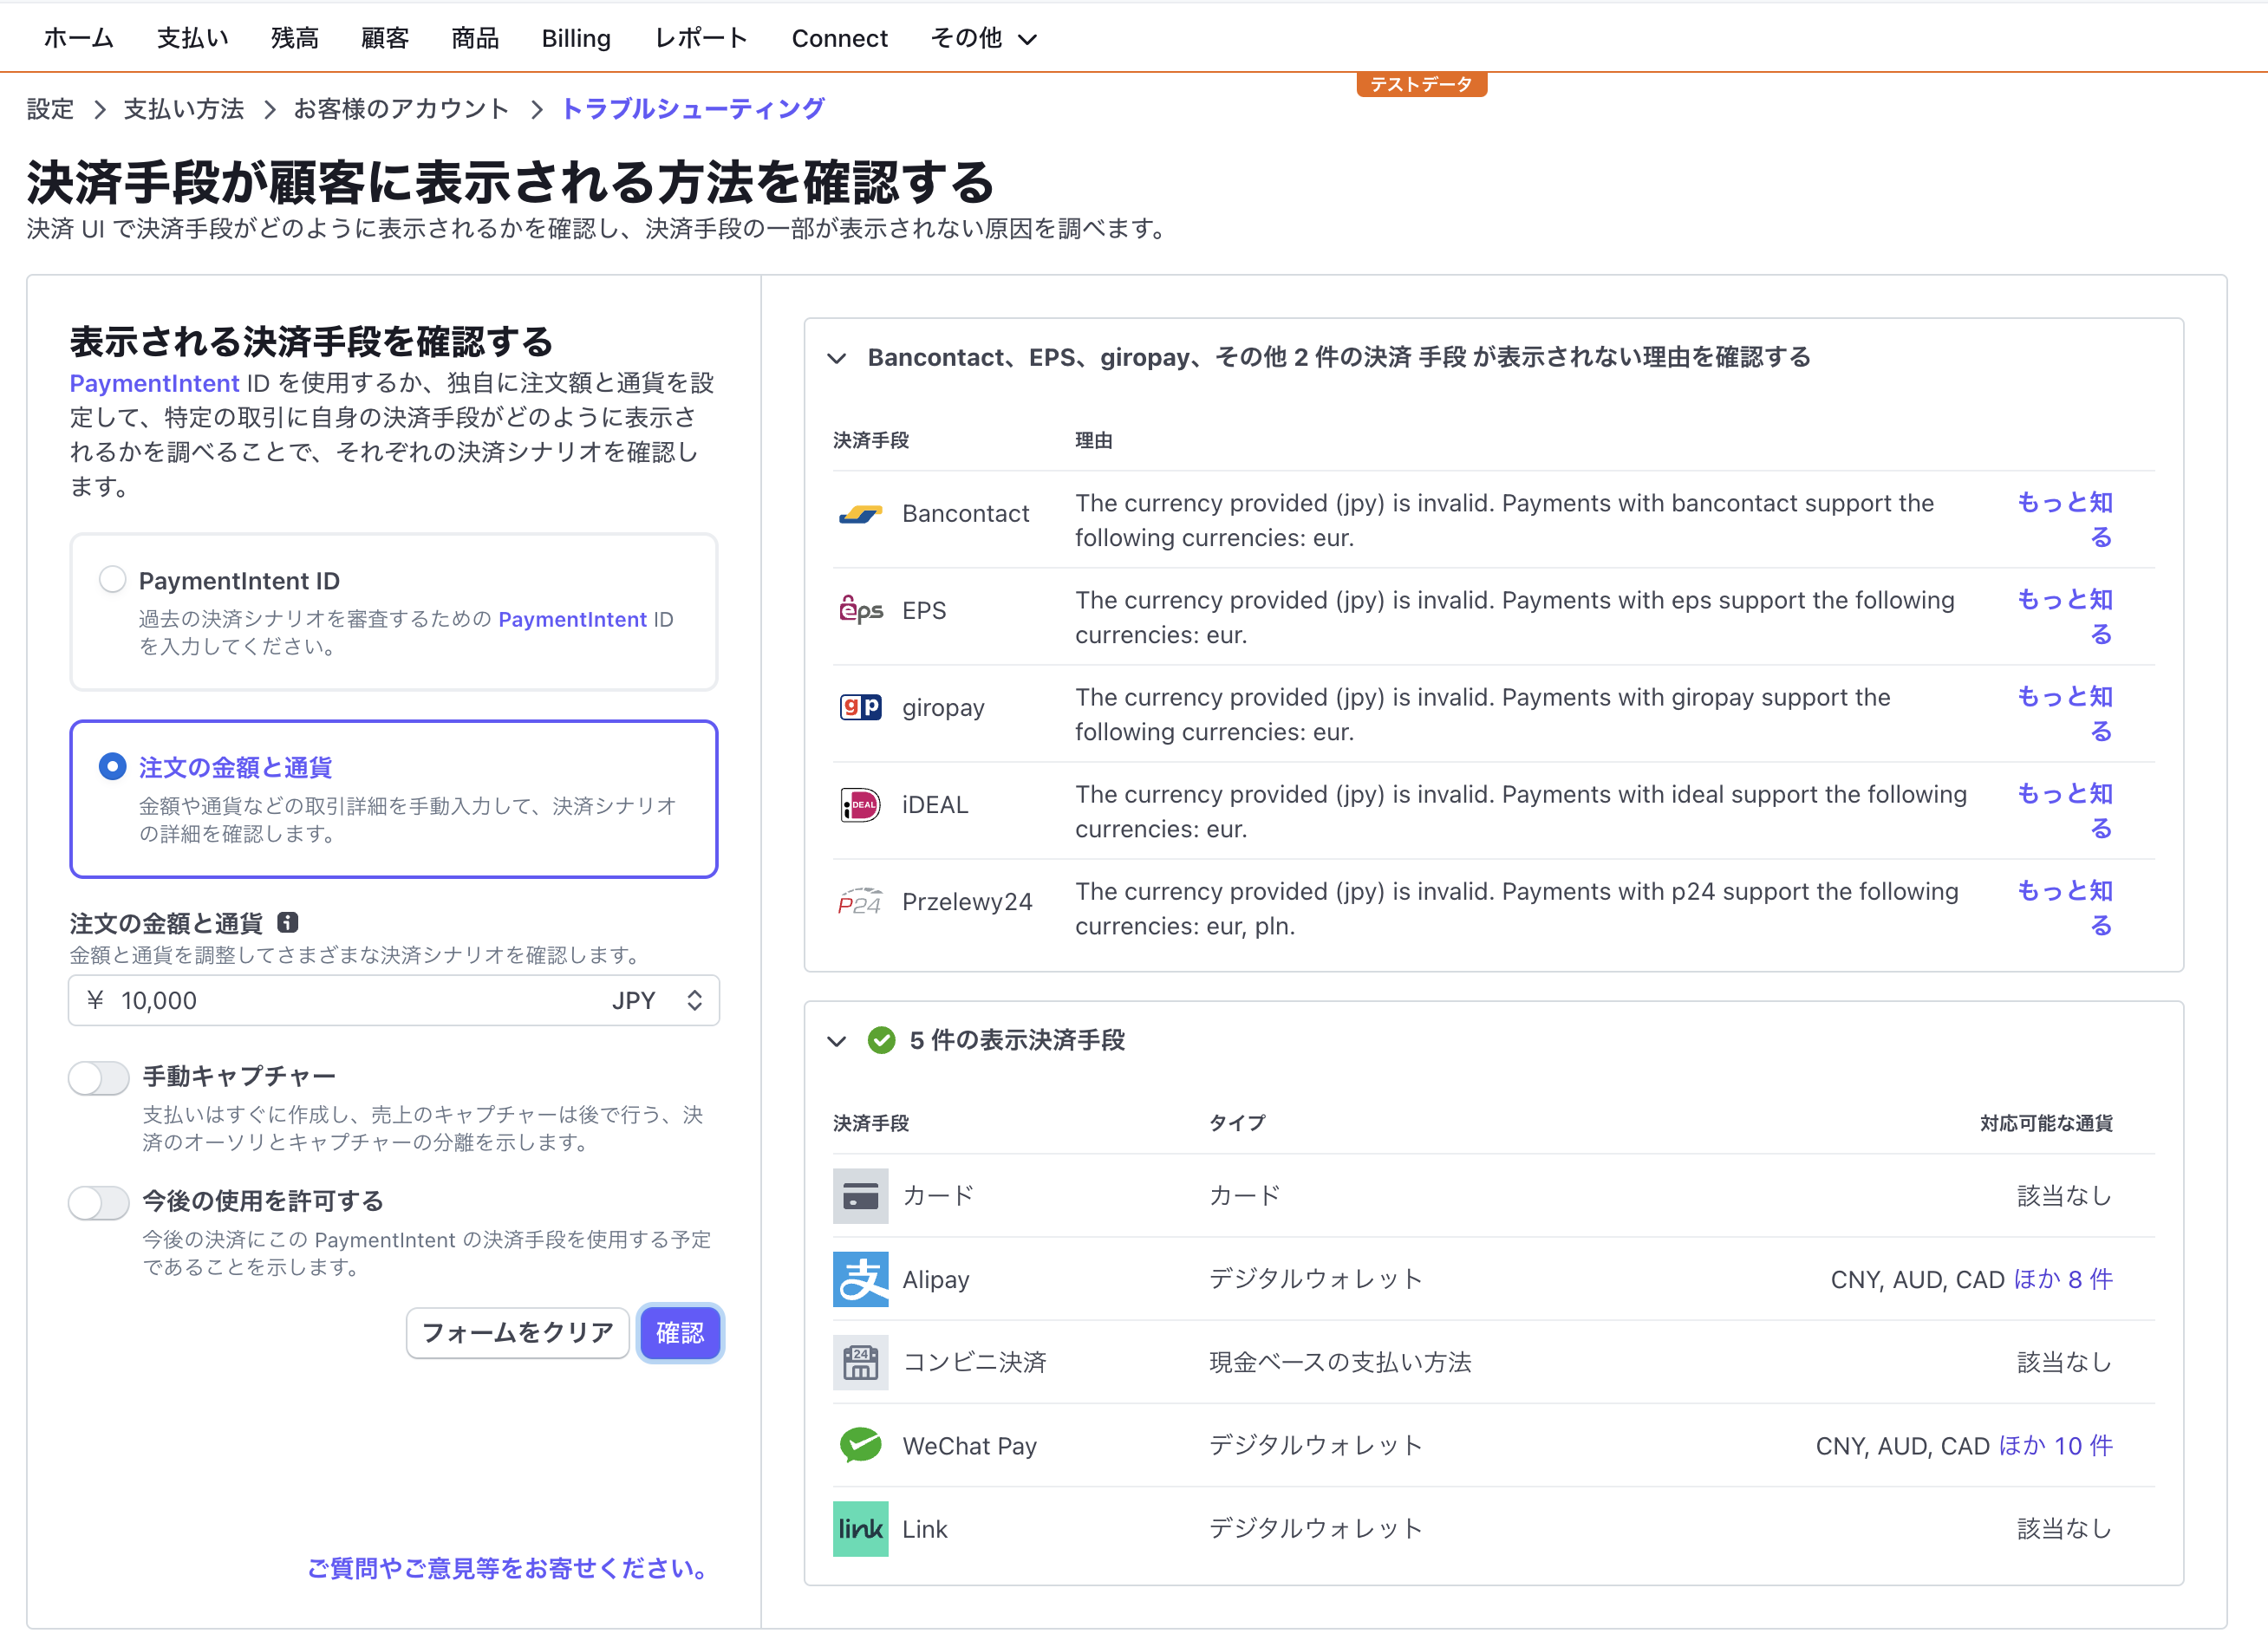Click the giropay payment method icon
The width and height of the screenshot is (2268, 1640).
[860, 707]
